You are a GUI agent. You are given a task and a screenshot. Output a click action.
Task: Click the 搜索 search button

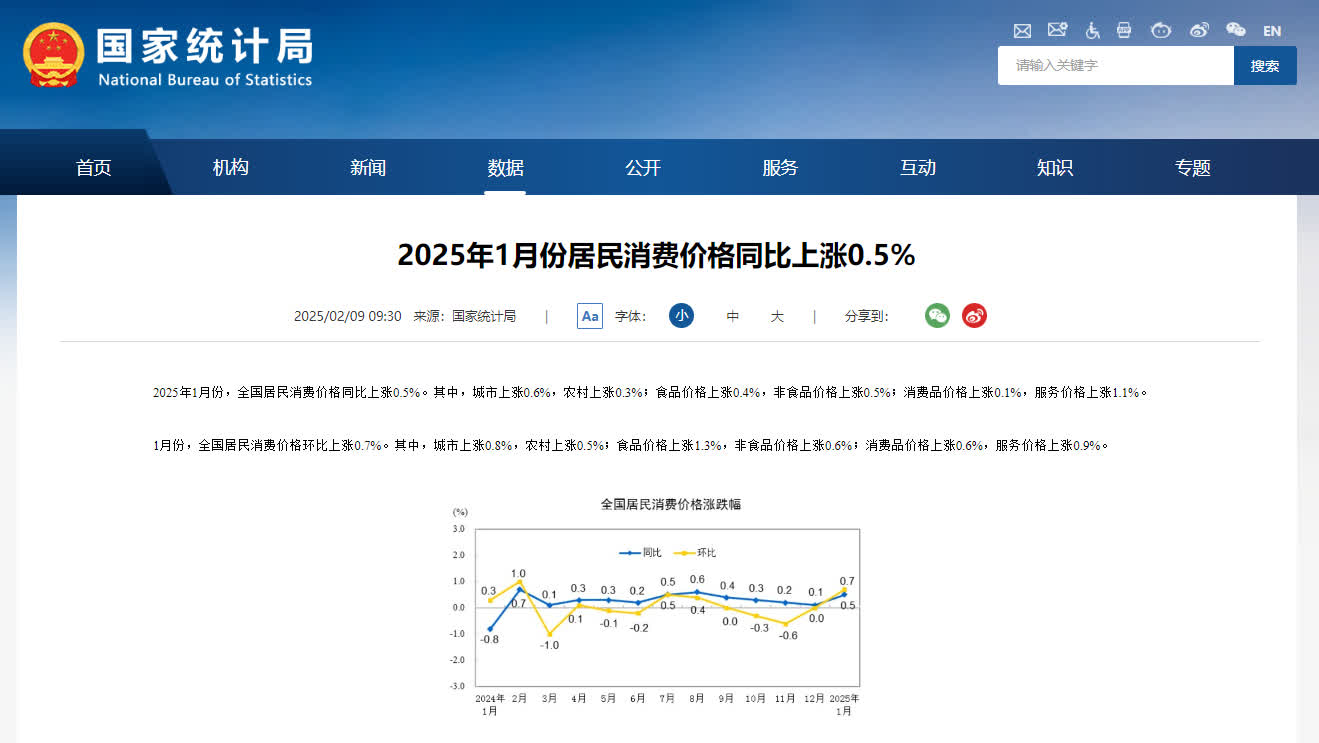coord(1265,66)
